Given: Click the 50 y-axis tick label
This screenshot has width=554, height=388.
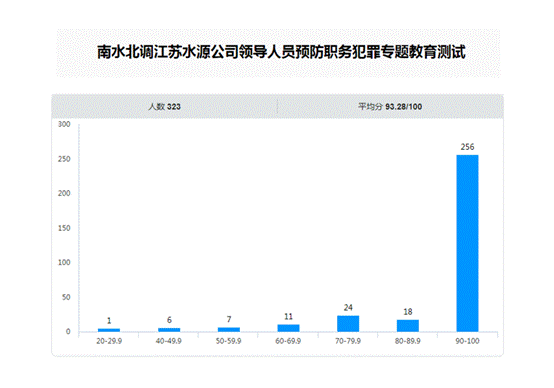Looking at the screenshot, I should [x=66, y=297].
